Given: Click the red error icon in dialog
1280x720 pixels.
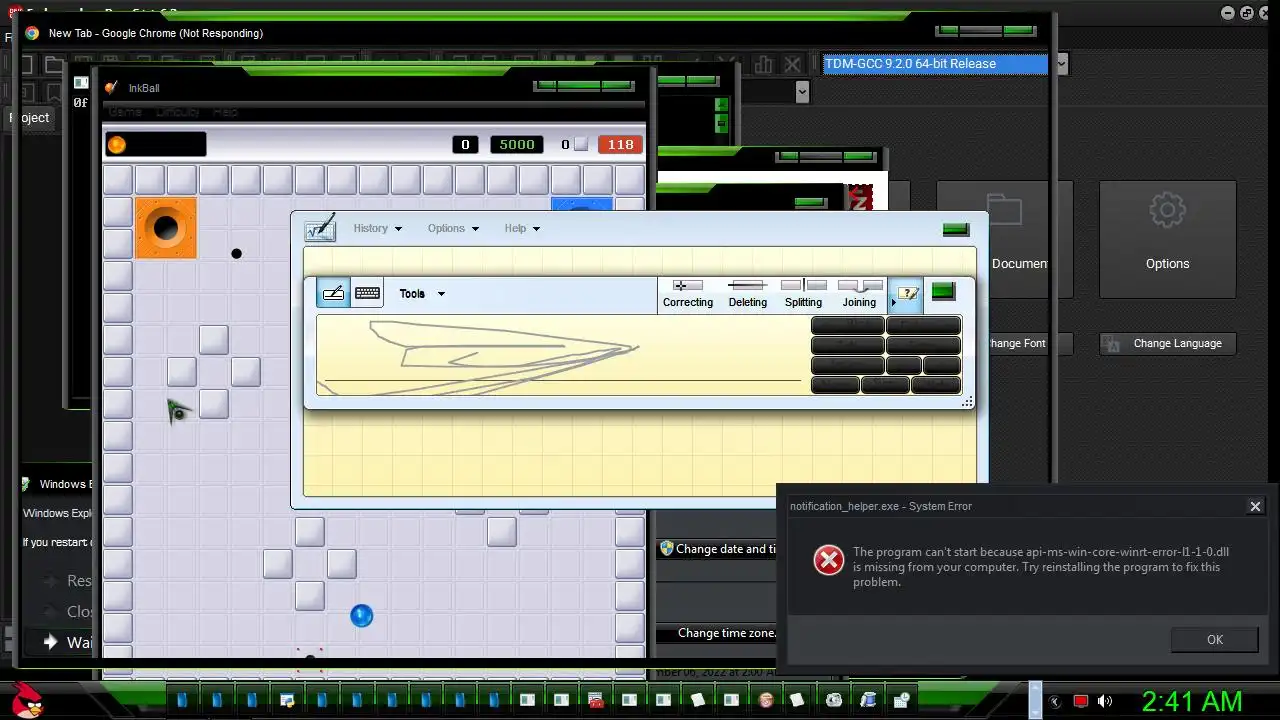Looking at the screenshot, I should pyautogui.click(x=828, y=560).
